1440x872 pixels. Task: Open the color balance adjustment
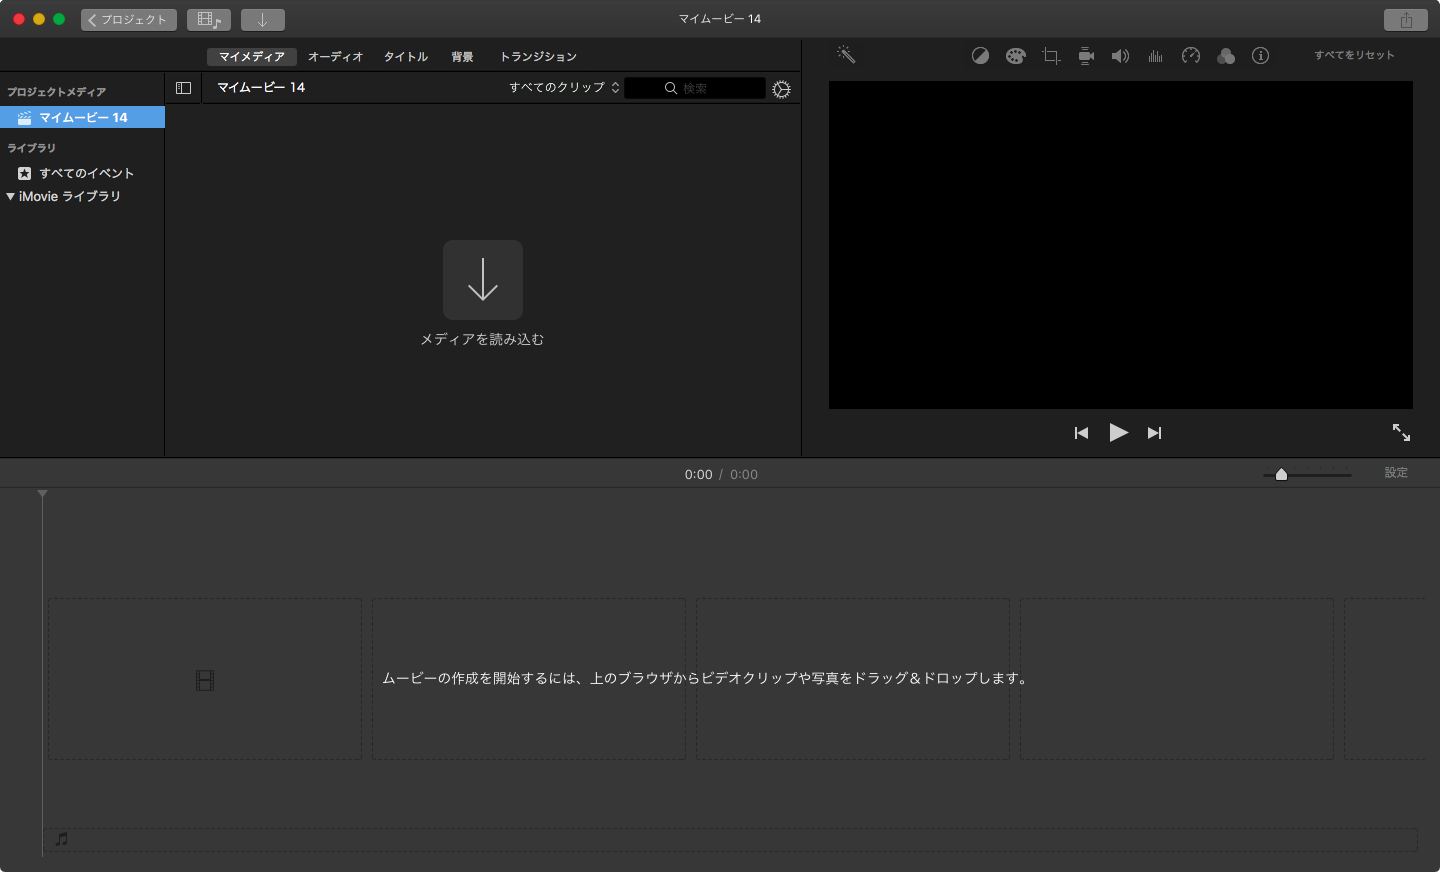[980, 56]
